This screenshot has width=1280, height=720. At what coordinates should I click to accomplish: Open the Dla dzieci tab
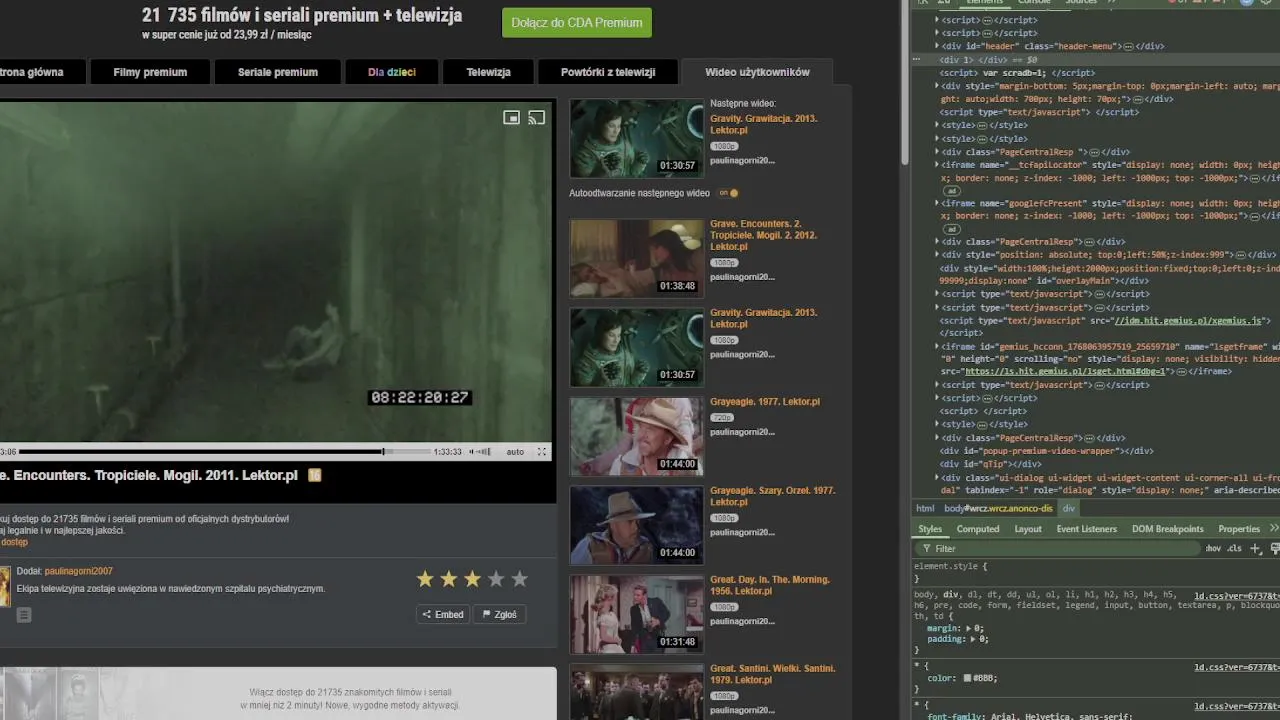pyautogui.click(x=392, y=72)
